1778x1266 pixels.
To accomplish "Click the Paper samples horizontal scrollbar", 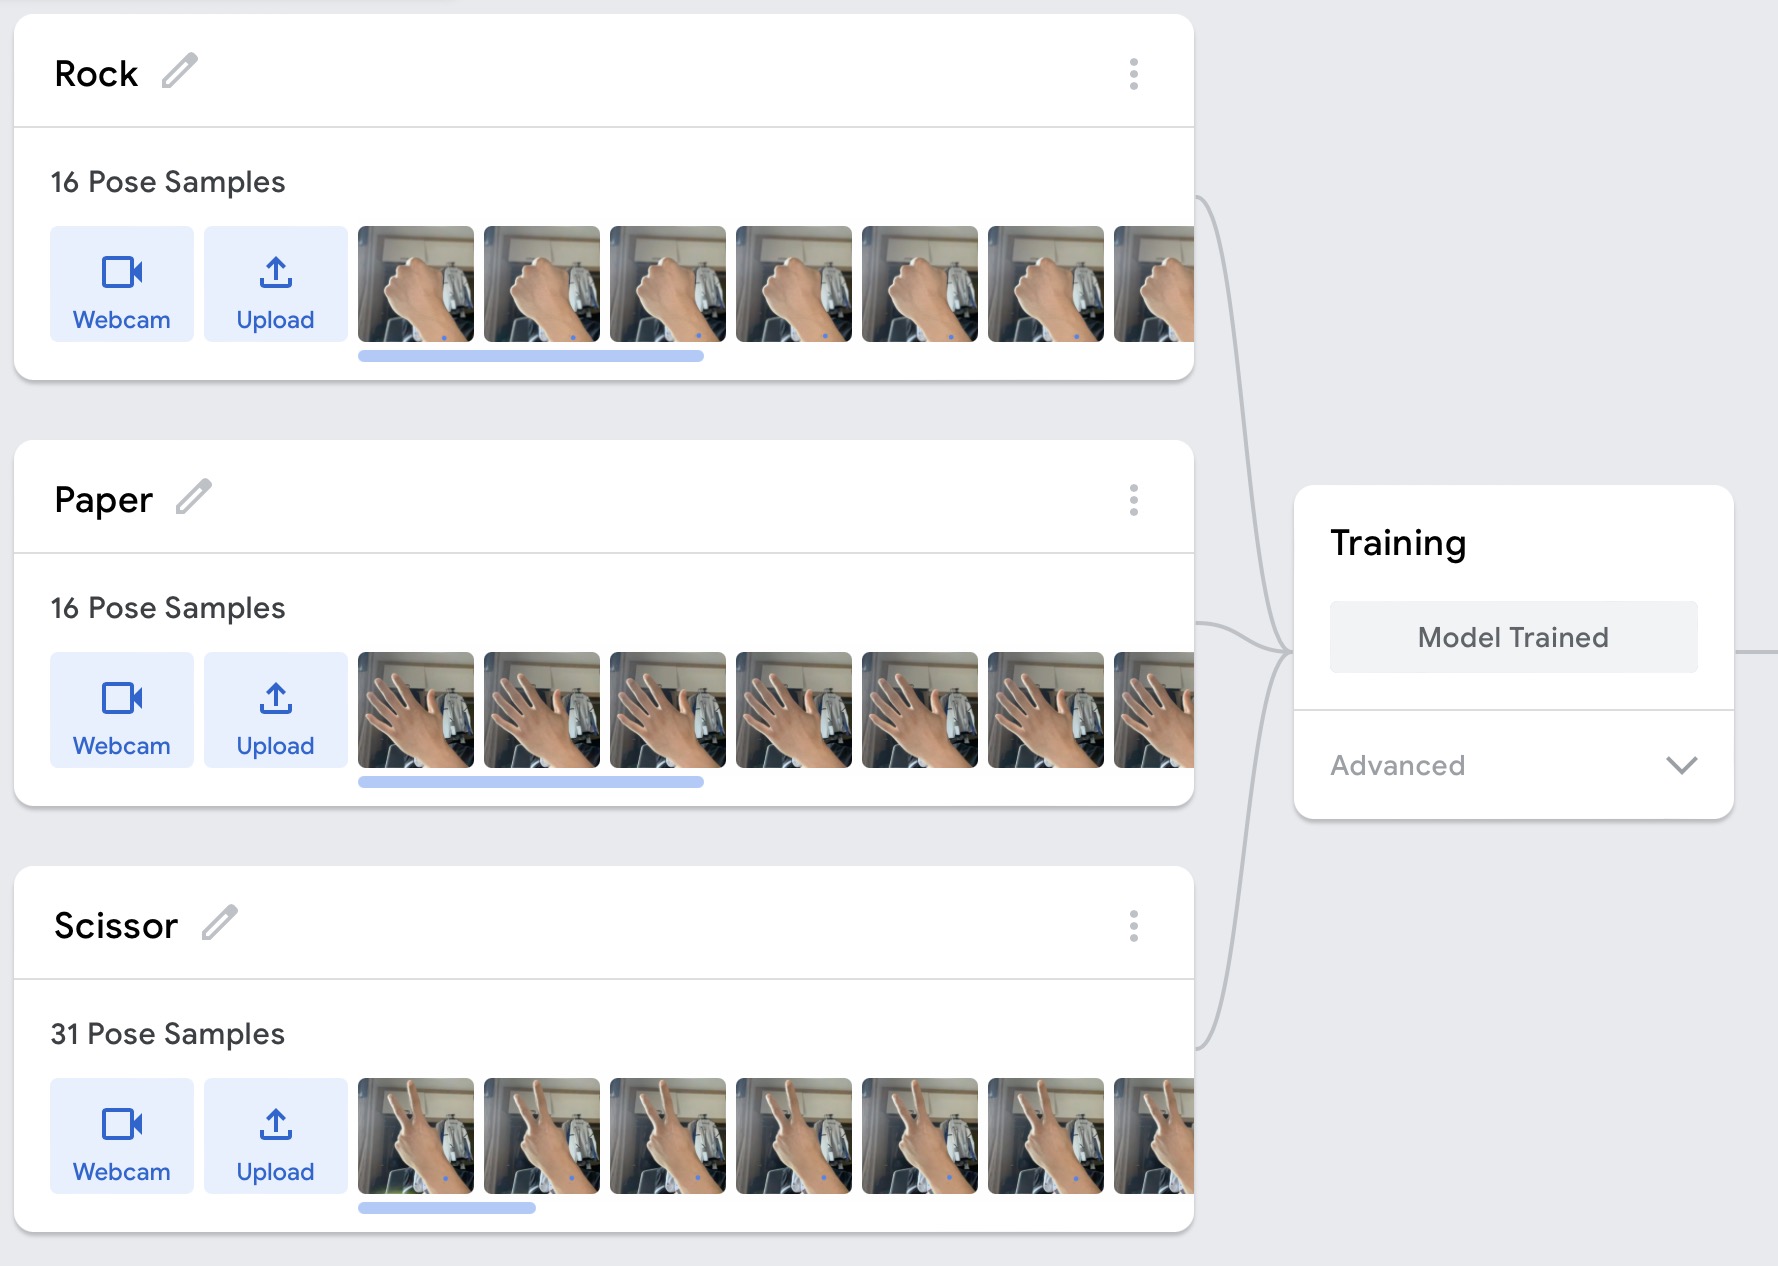I will tap(531, 782).
